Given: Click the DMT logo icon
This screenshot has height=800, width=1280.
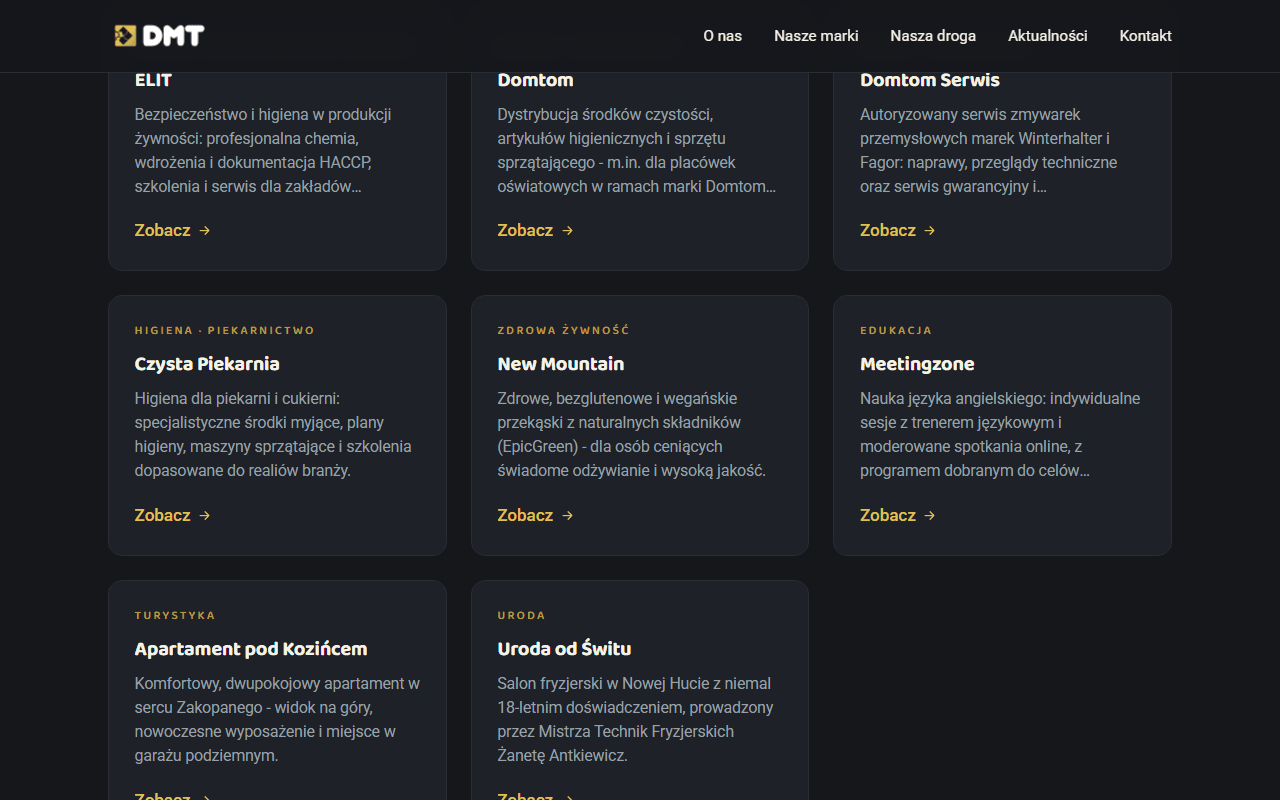Looking at the screenshot, I should click(x=125, y=36).
